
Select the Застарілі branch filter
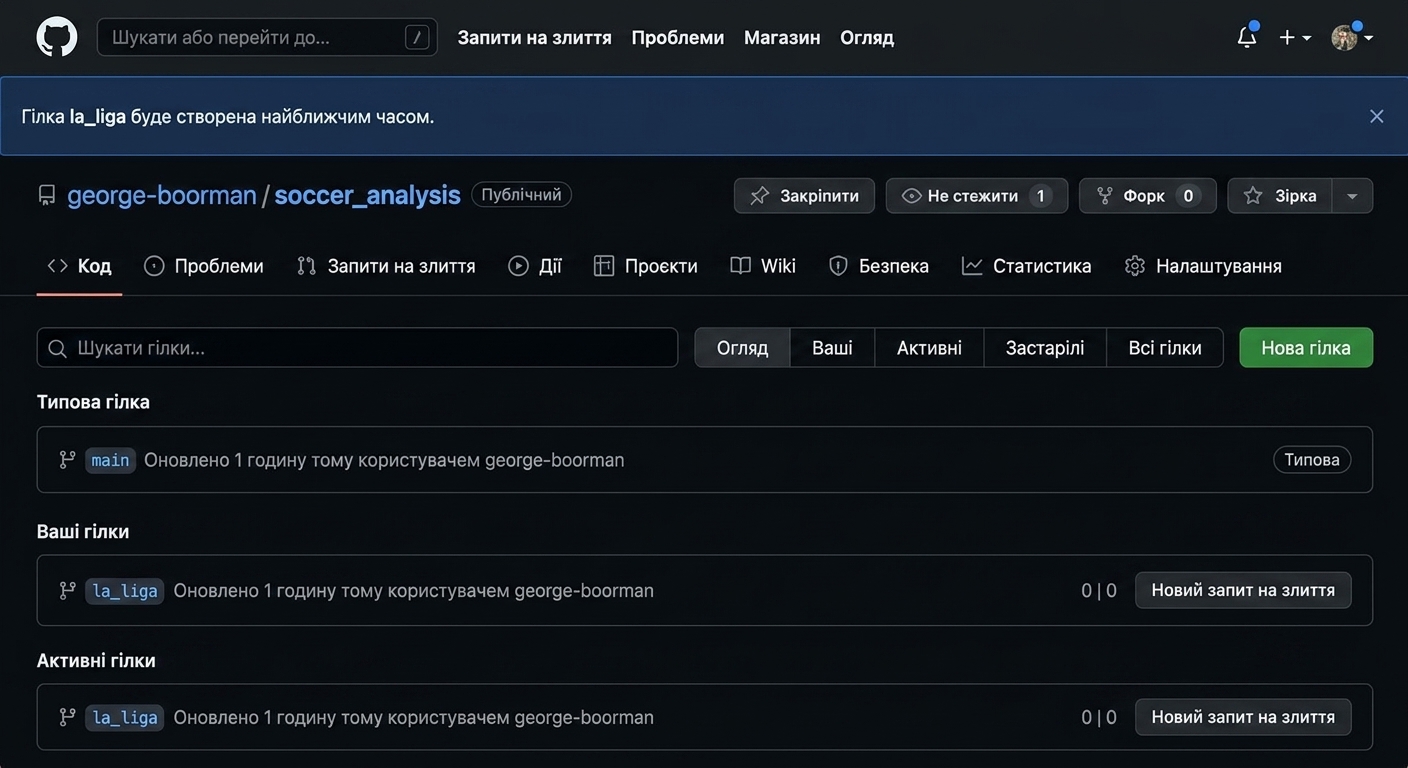(x=1045, y=348)
